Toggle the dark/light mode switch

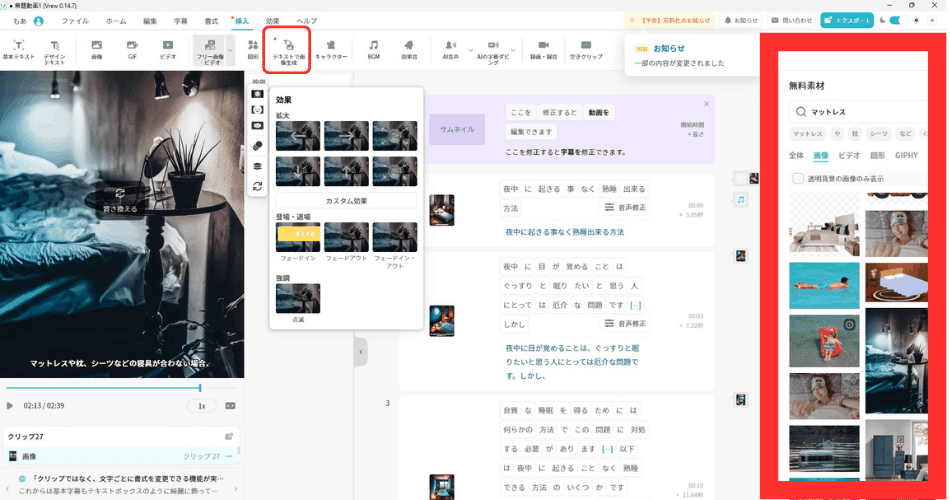click(x=897, y=21)
